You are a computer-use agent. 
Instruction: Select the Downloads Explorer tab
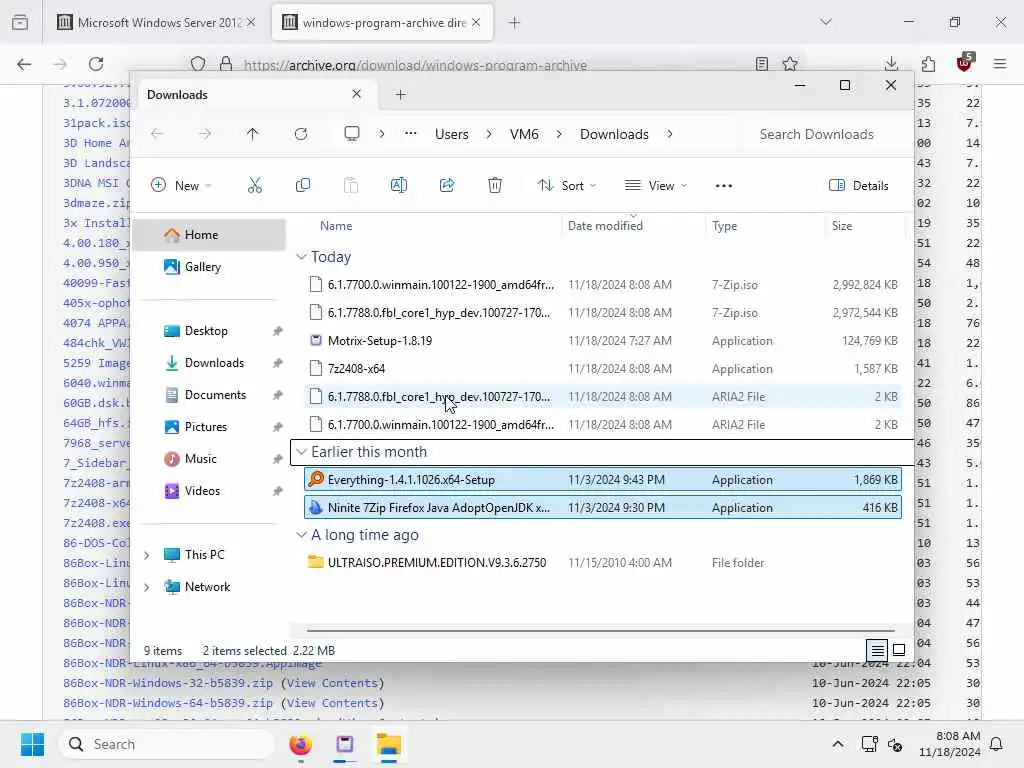point(255,95)
